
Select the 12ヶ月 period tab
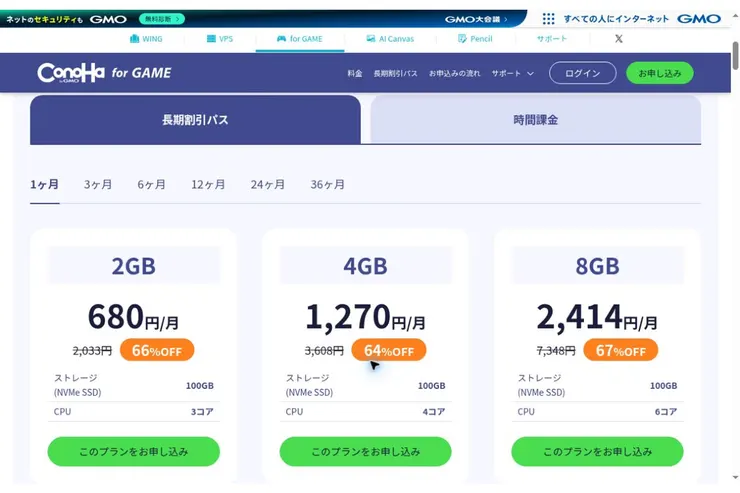pyautogui.click(x=208, y=184)
